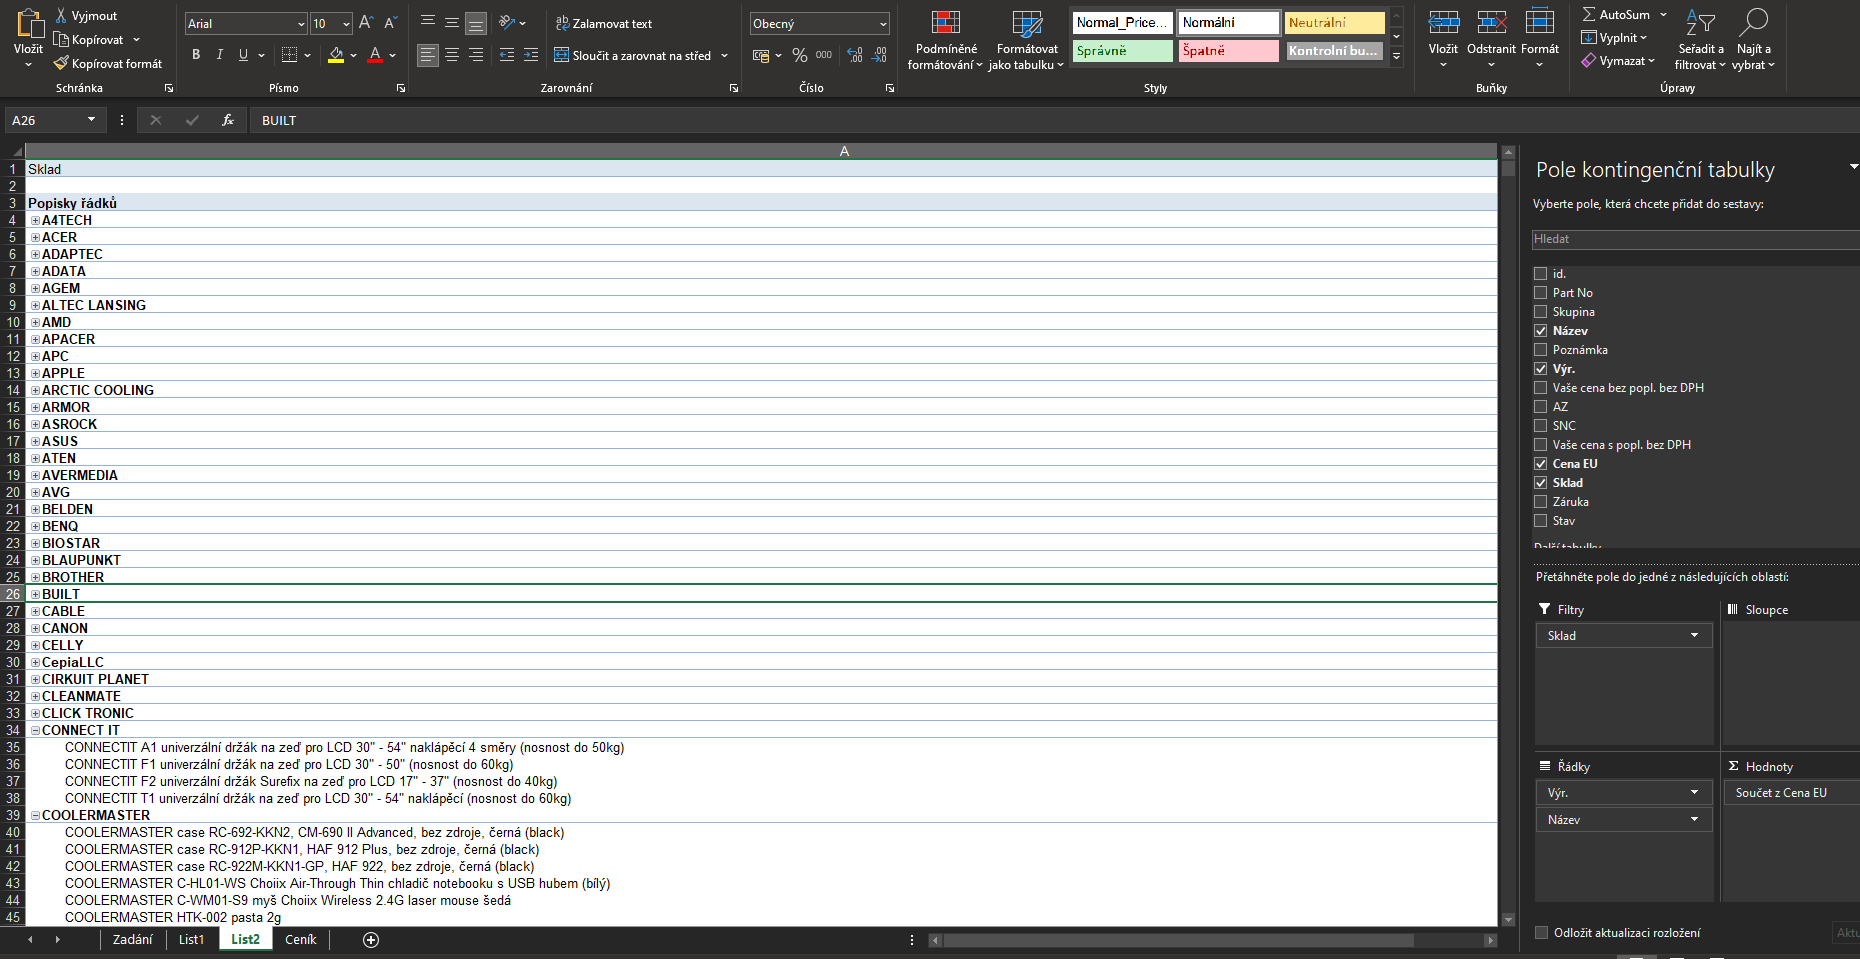Open the Název row field dropdown arrow
This screenshot has height=959, width=1860.
coord(1694,820)
